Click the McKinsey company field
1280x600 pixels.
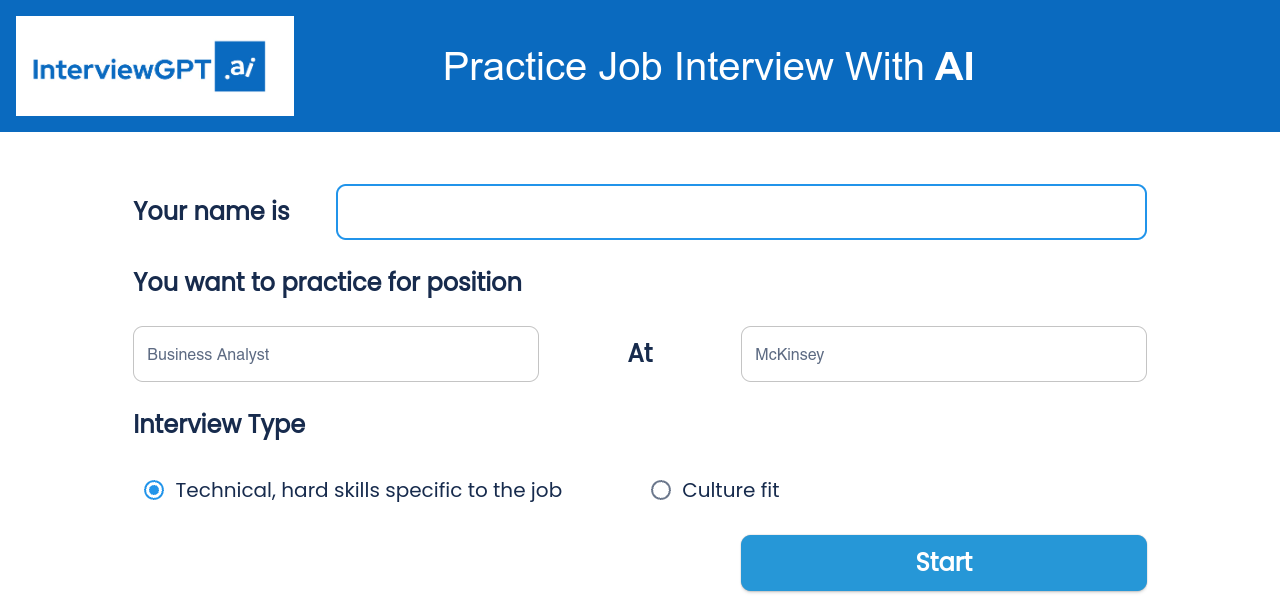[x=943, y=354]
